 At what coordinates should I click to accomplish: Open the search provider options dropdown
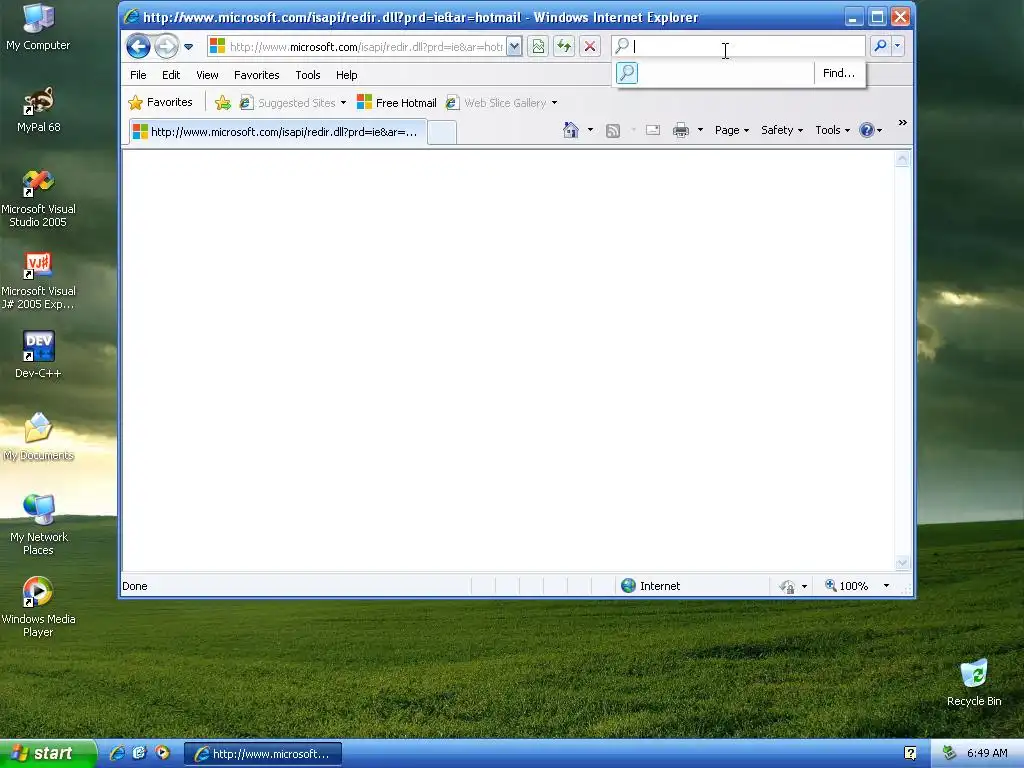pyautogui.click(x=897, y=46)
